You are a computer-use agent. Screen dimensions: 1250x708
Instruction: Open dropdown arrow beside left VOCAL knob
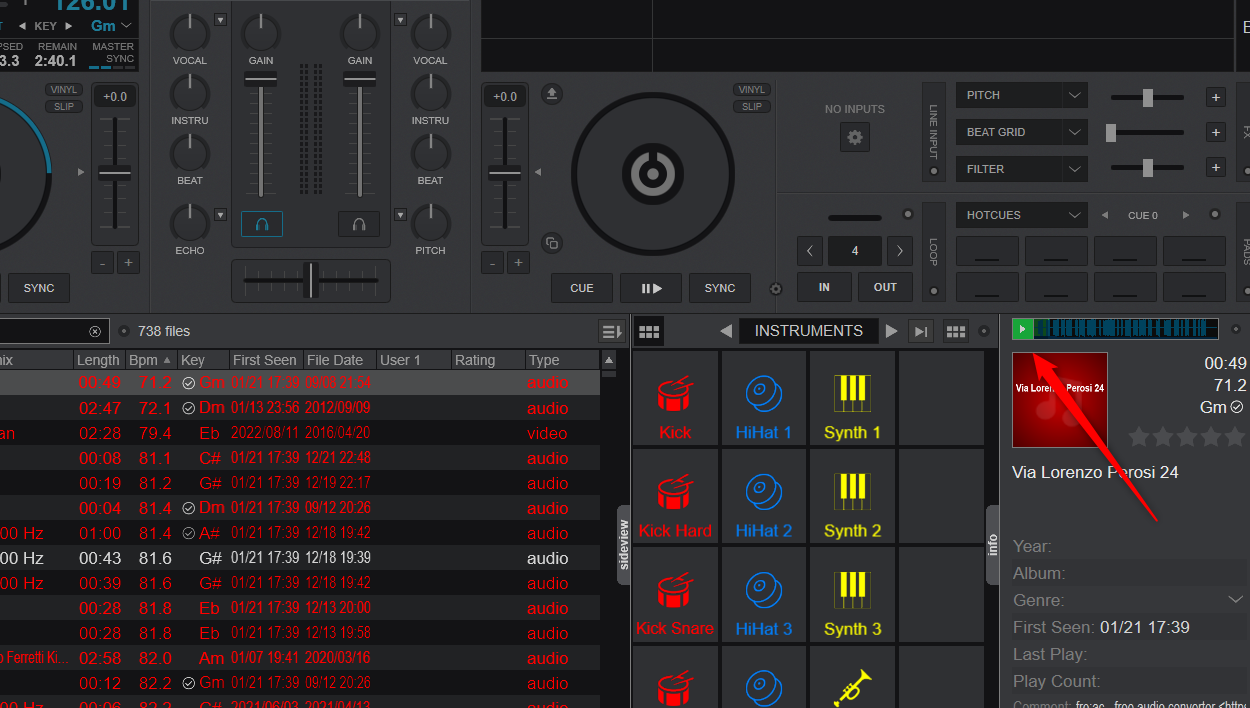point(220,19)
